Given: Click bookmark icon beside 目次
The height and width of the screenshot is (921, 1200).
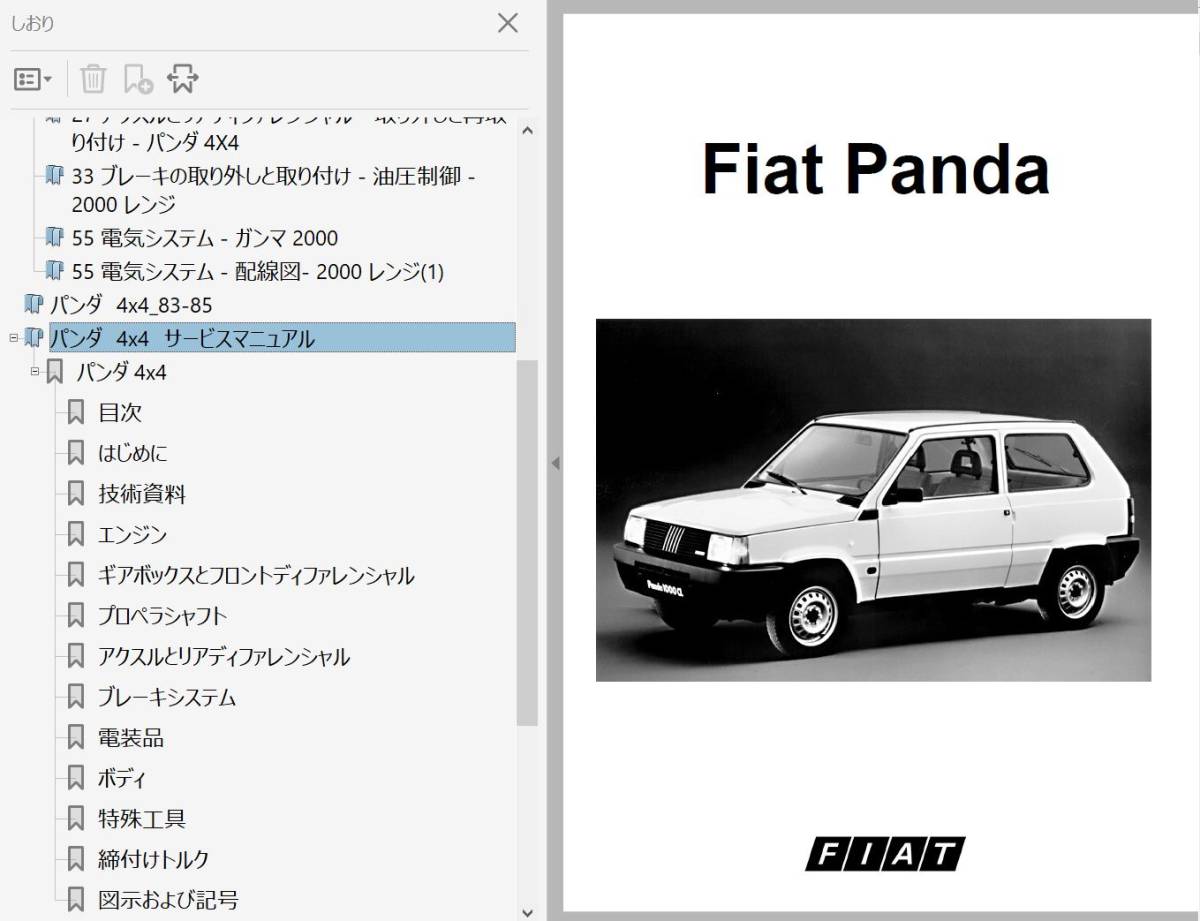Looking at the screenshot, I should (76, 412).
